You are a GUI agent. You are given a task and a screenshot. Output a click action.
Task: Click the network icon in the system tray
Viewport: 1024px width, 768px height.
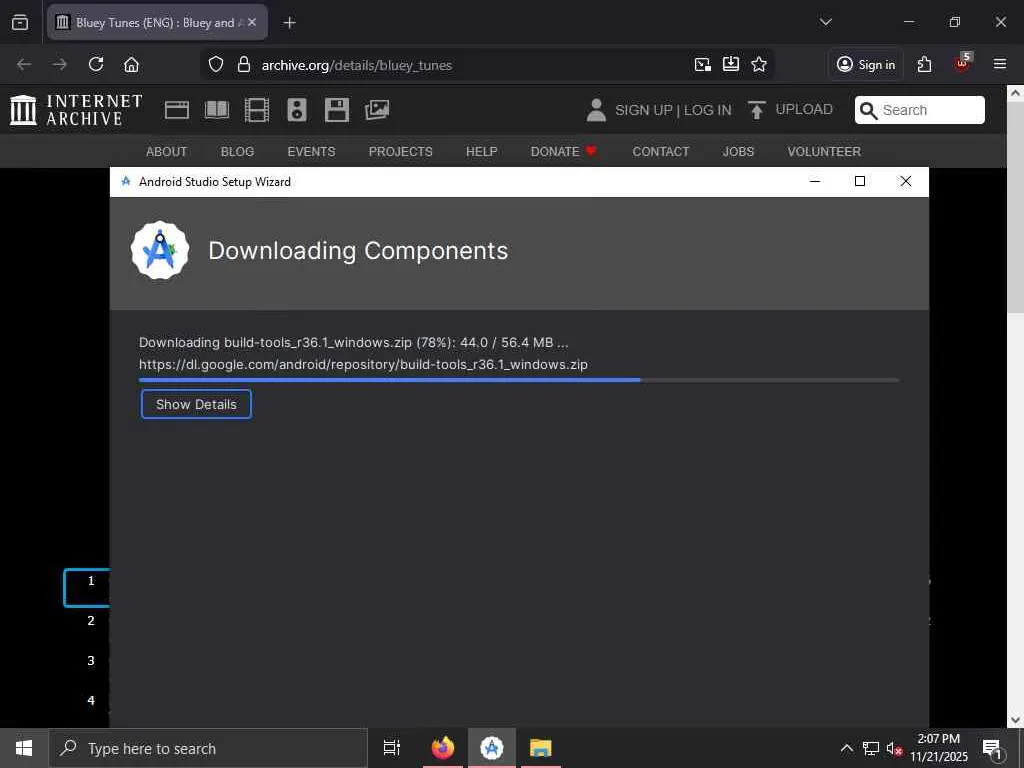click(871, 748)
